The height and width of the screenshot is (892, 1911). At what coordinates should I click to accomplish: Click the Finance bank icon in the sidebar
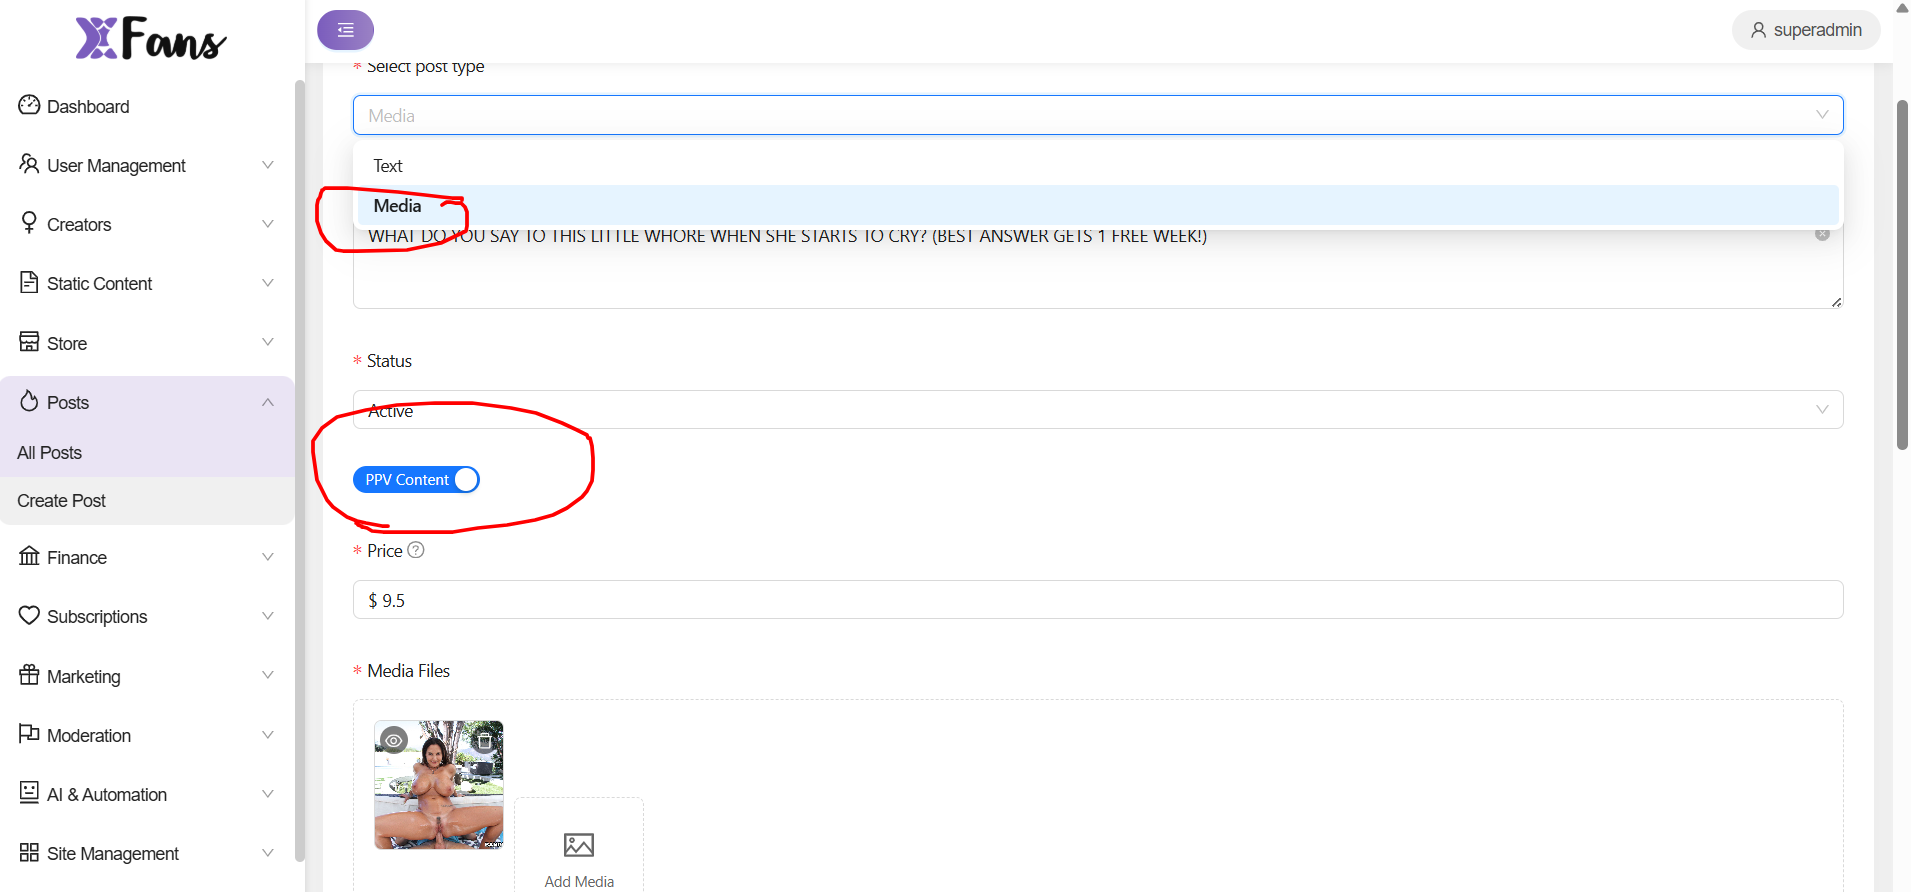(x=29, y=556)
